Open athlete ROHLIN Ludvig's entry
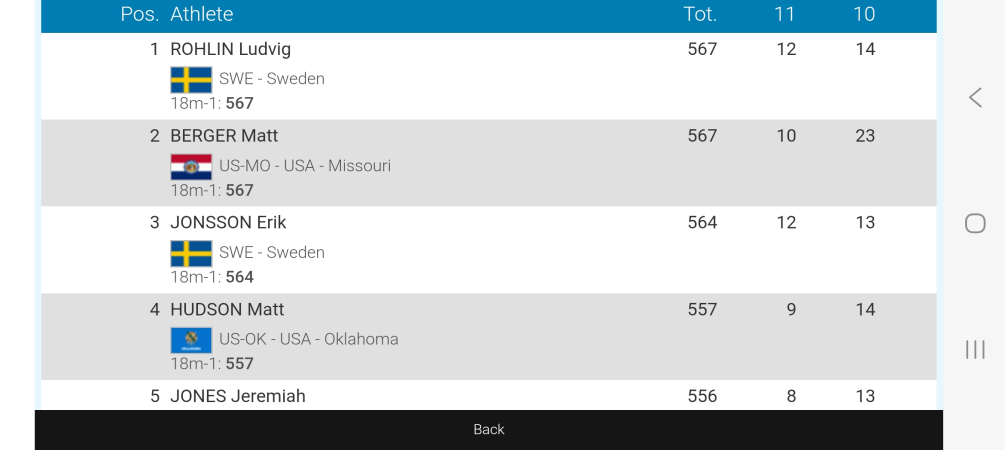This screenshot has height=450, width=1005. pyautogui.click(x=231, y=49)
